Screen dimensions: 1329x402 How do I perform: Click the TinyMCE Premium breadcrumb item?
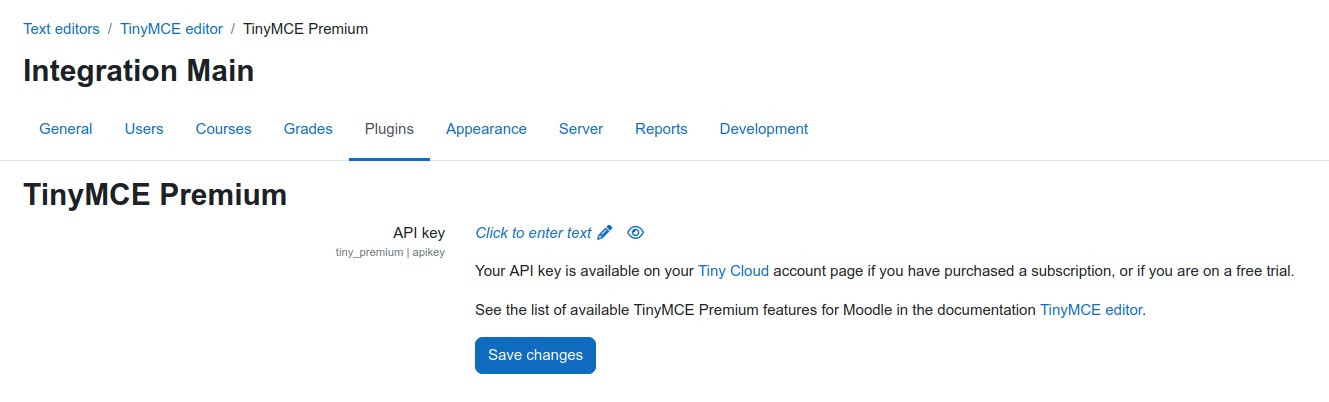[x=306, y=29]
